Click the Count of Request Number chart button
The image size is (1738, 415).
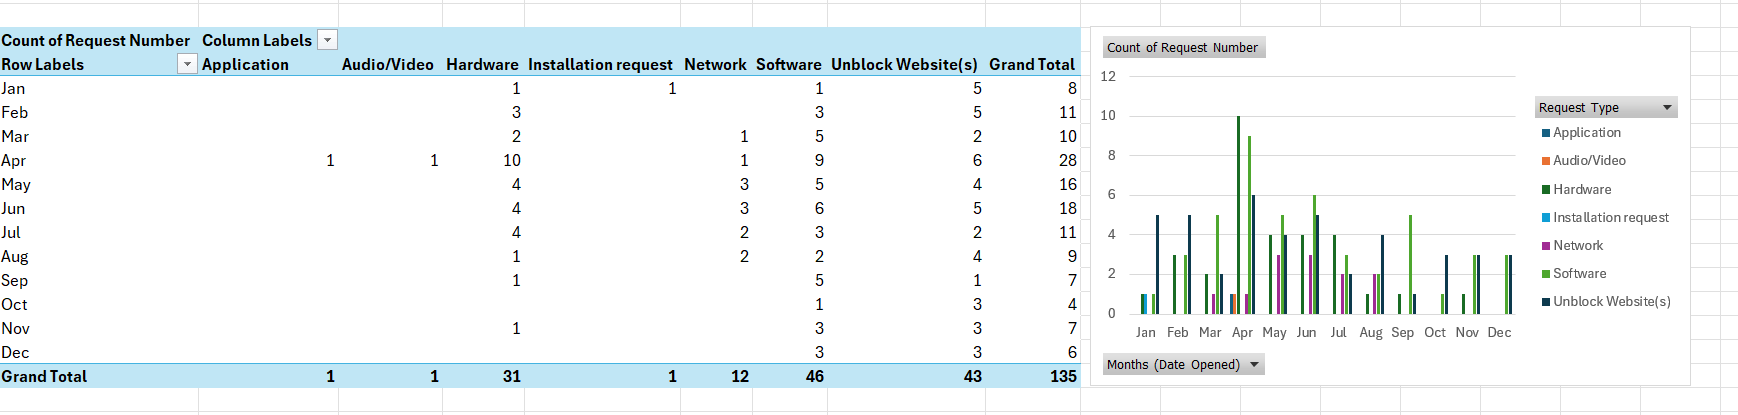click(1184, 47)
